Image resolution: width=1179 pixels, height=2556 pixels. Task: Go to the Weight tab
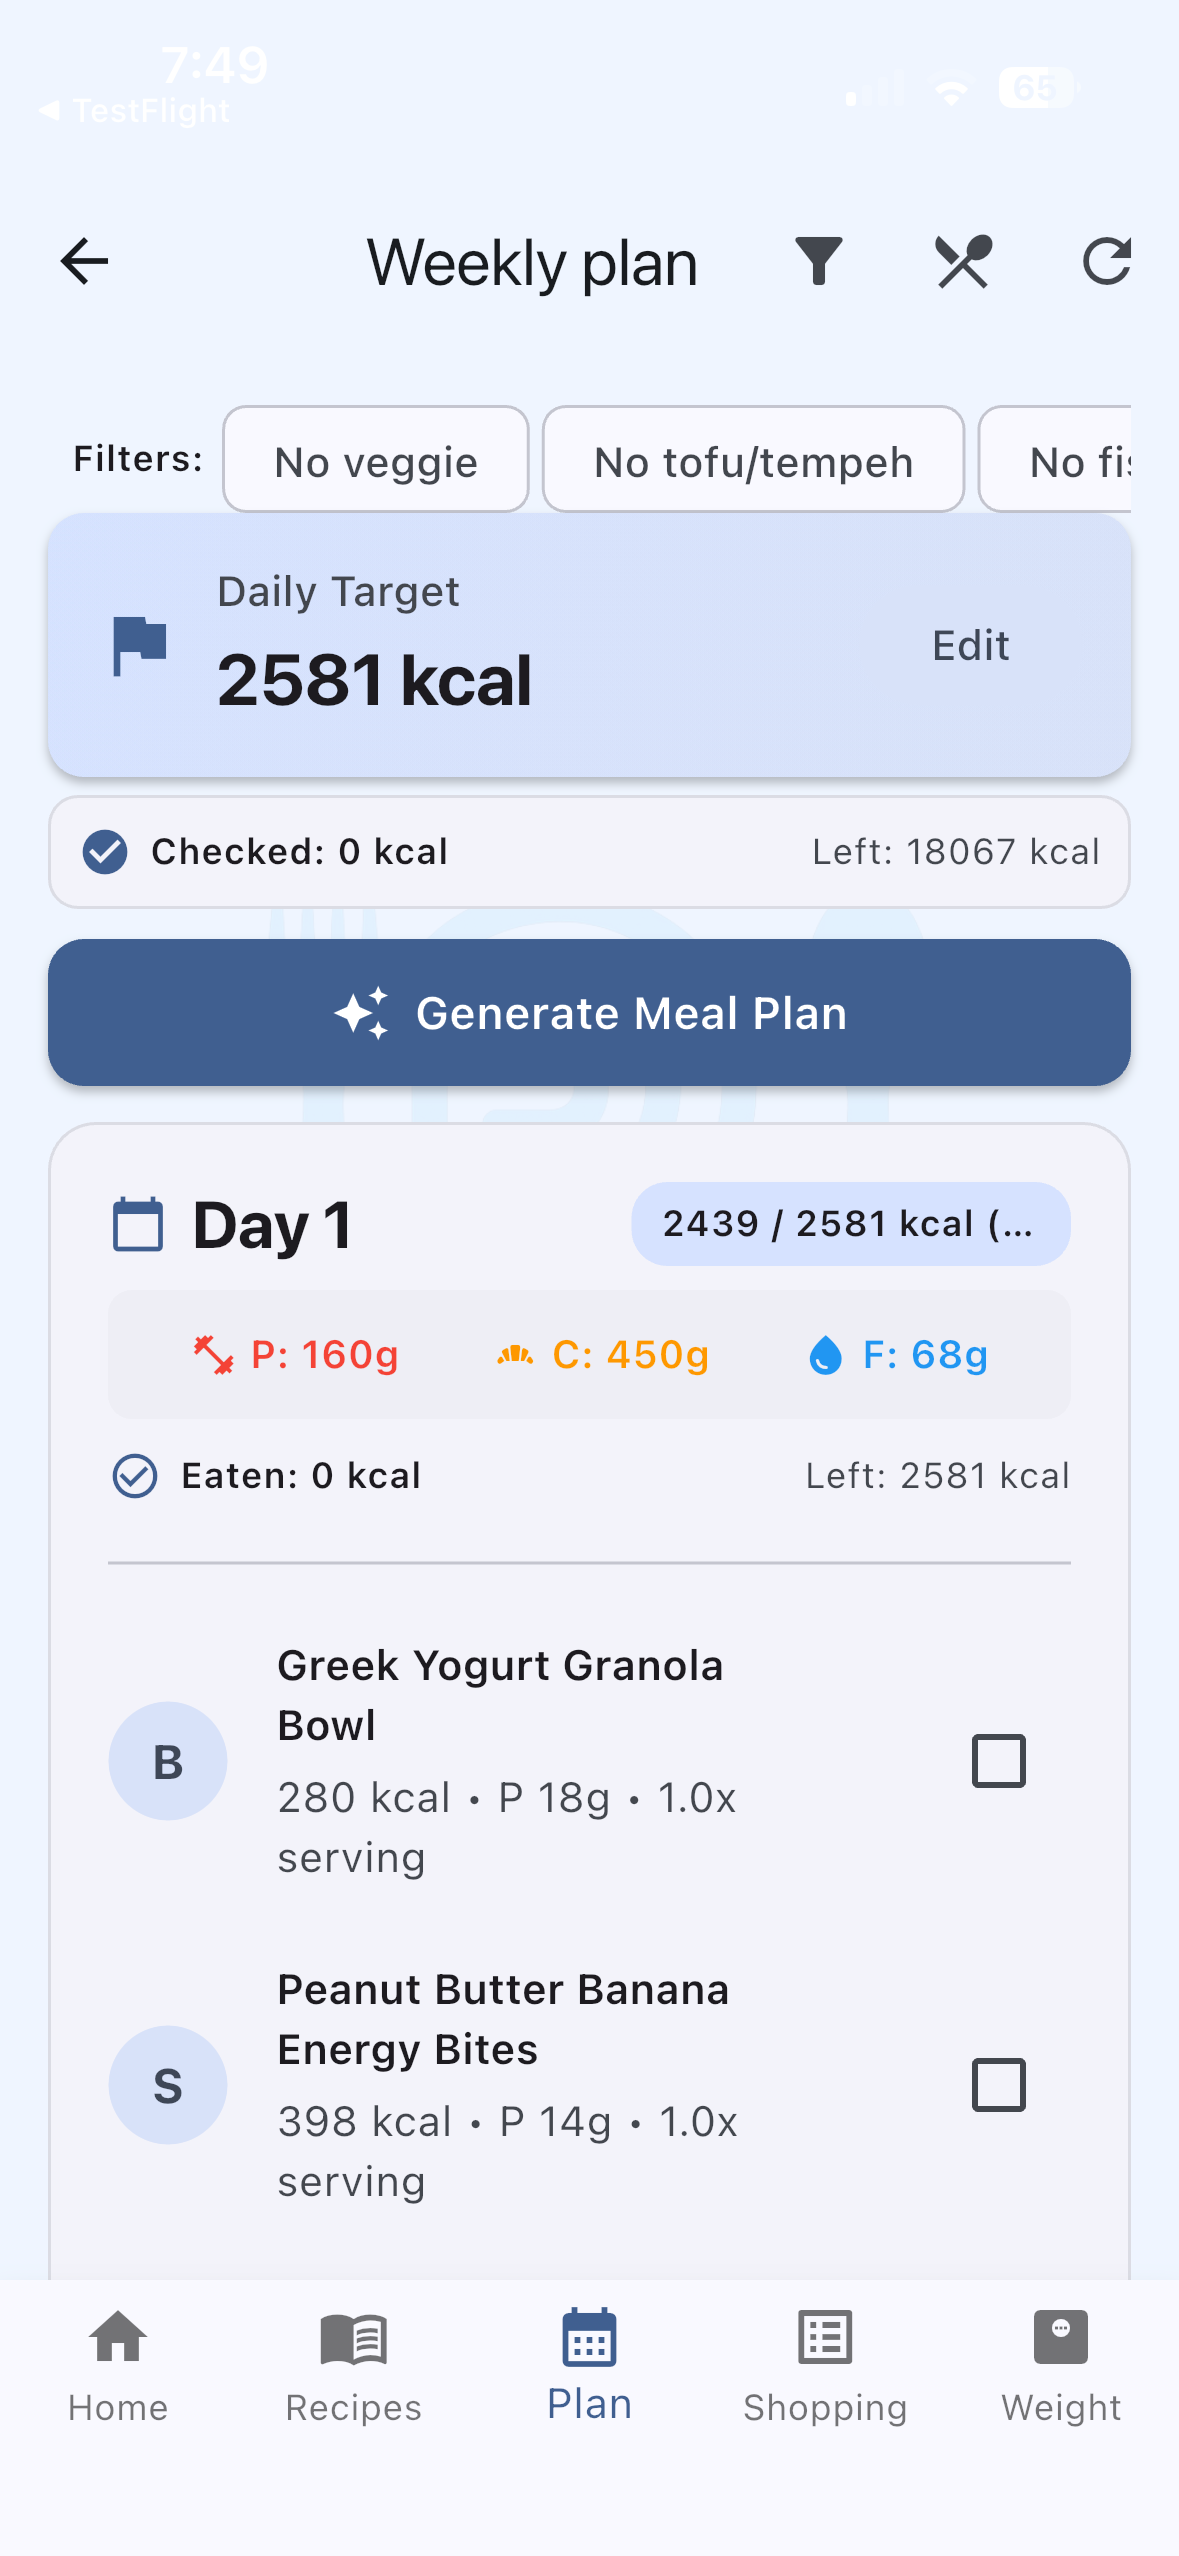click(1061, 2367)
